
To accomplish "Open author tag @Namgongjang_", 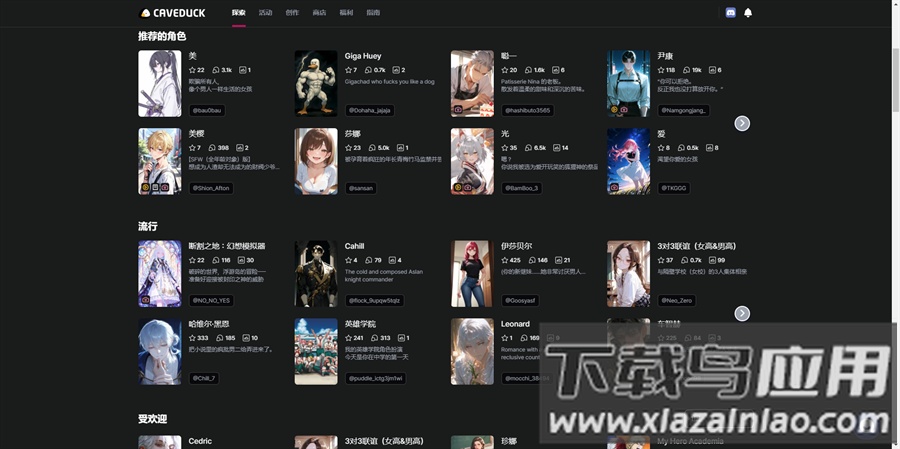I will 684,110.
